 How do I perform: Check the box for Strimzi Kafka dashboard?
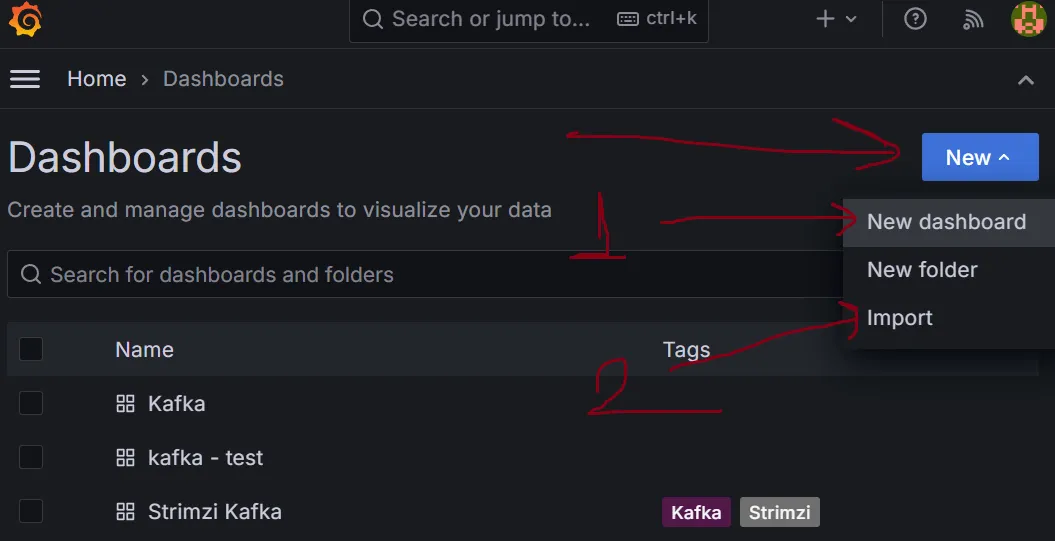point(31,511)
